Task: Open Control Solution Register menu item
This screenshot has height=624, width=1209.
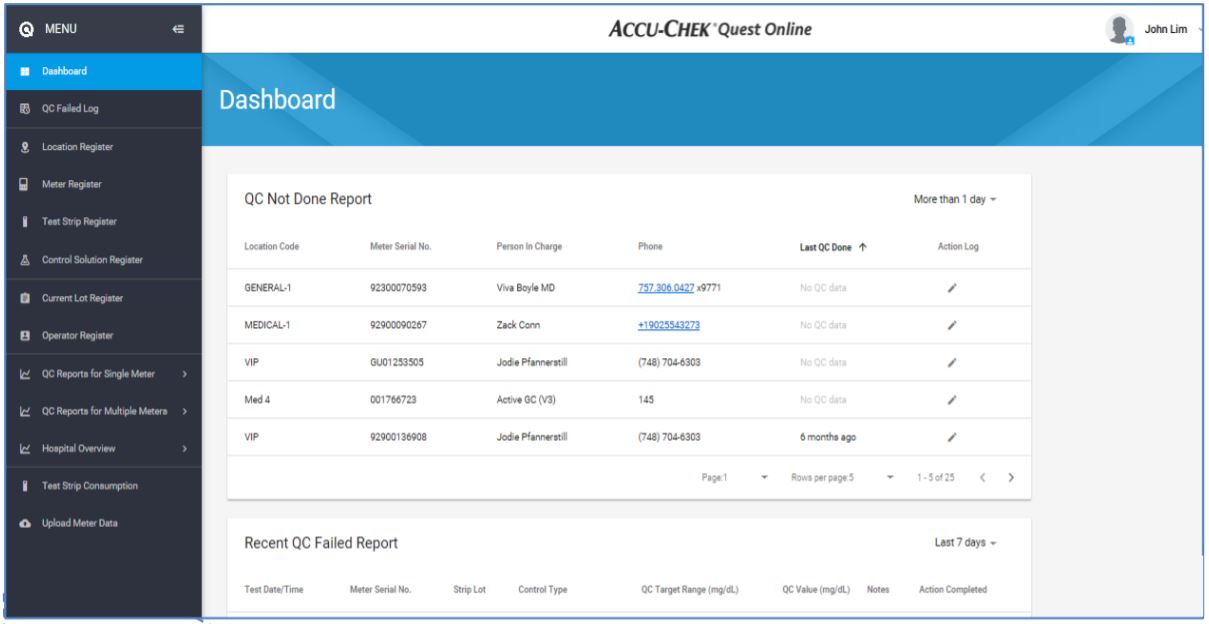Action: pyautogui.click(x=103, y=260)
